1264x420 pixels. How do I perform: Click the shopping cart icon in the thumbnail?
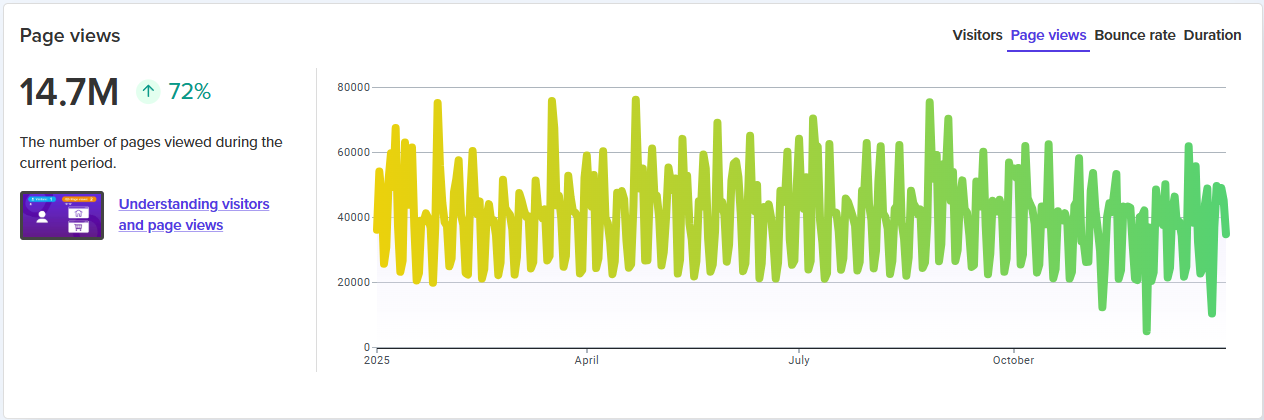77,227
